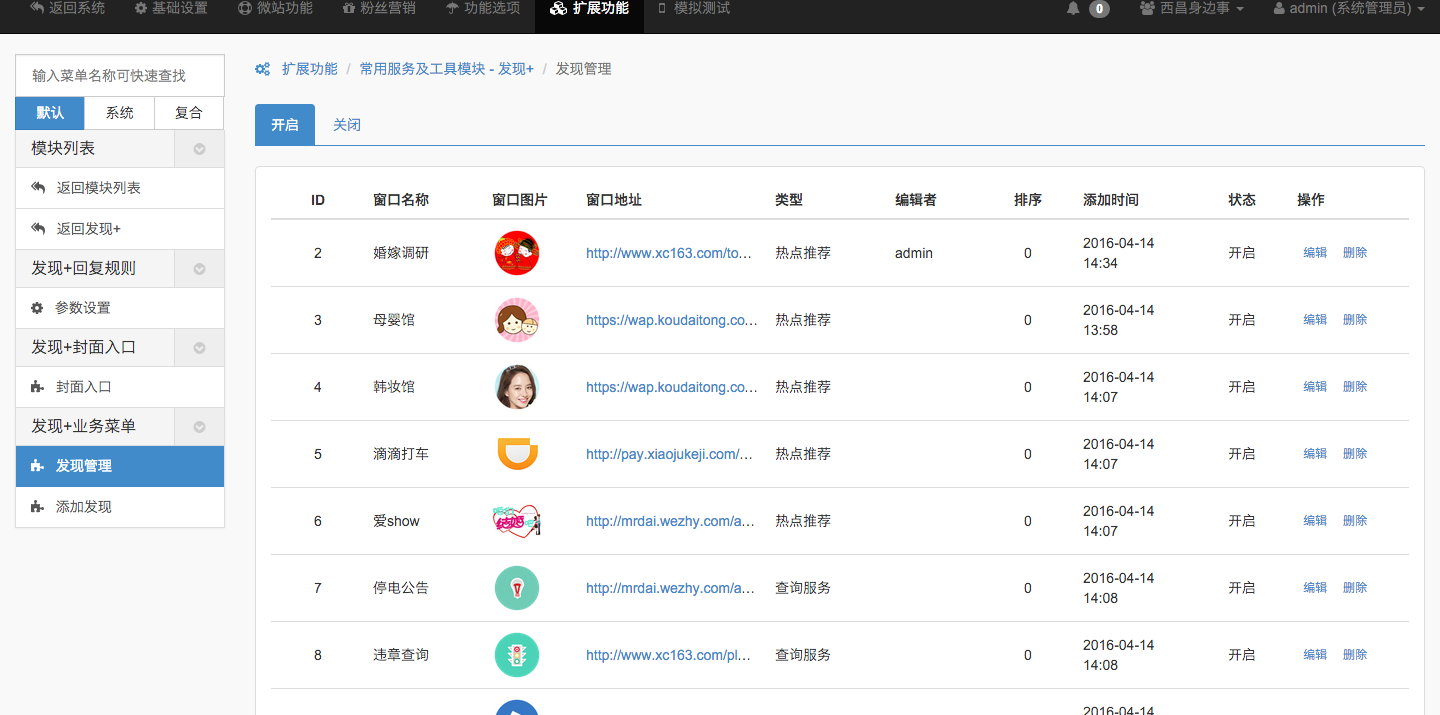This screenshot has width=1440, height=715.
Task: Click puzzle icon beside 添加发现
Action: 38,507
